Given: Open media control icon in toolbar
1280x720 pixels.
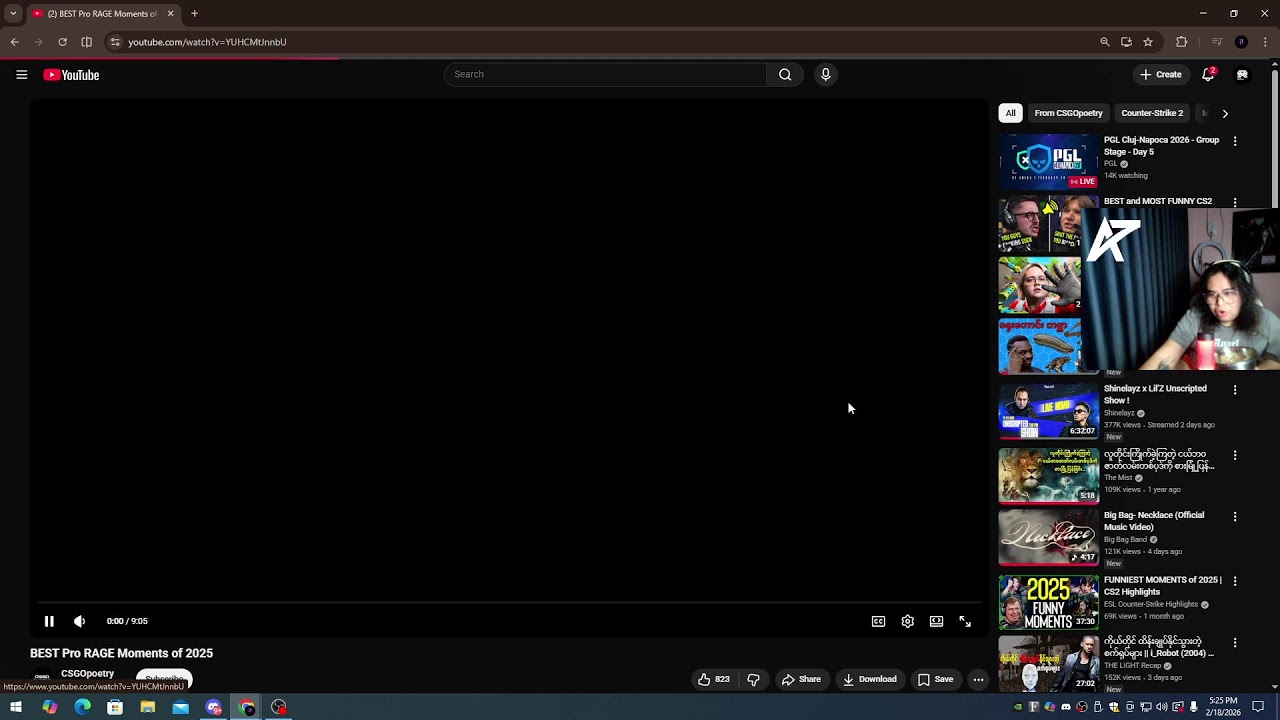Looking at the screenshot, I should click(1217, 42).
